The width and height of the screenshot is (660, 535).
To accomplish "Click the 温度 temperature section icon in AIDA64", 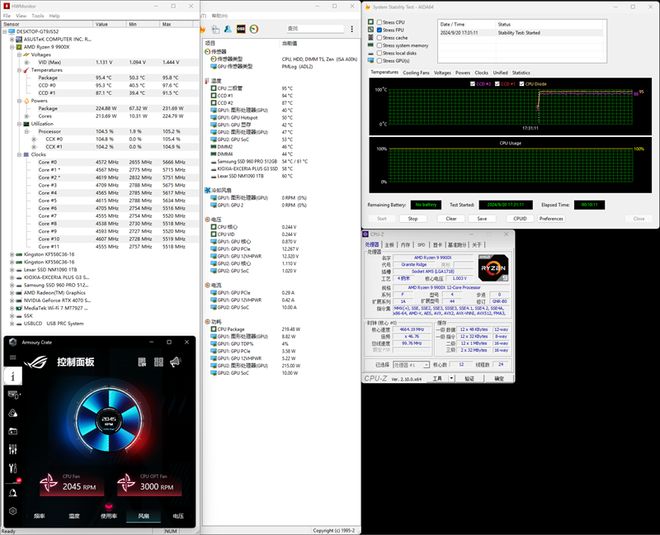I will 208,81.
